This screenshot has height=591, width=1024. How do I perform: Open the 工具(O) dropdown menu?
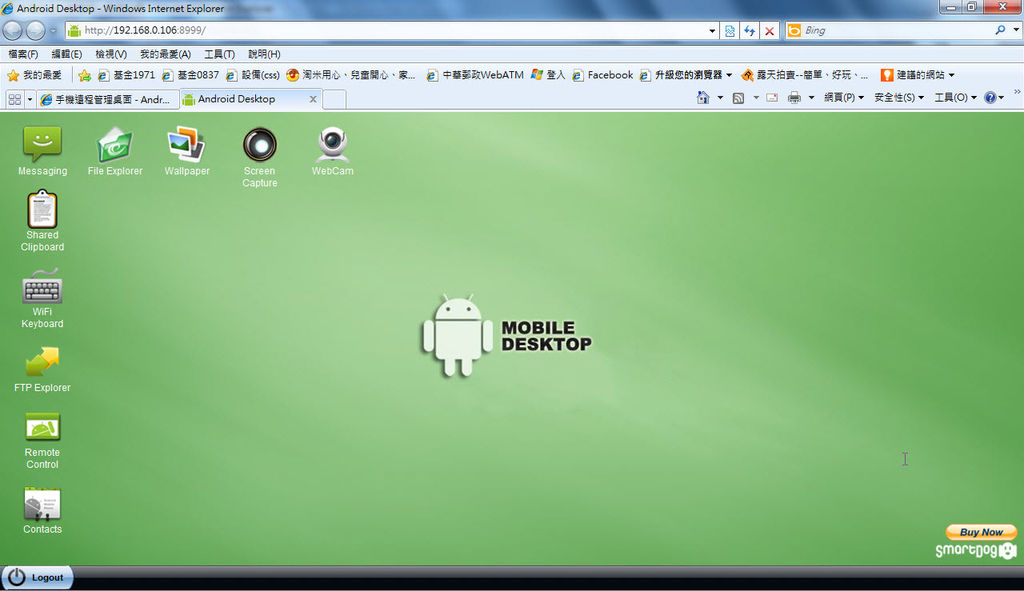tap(955, 97)
